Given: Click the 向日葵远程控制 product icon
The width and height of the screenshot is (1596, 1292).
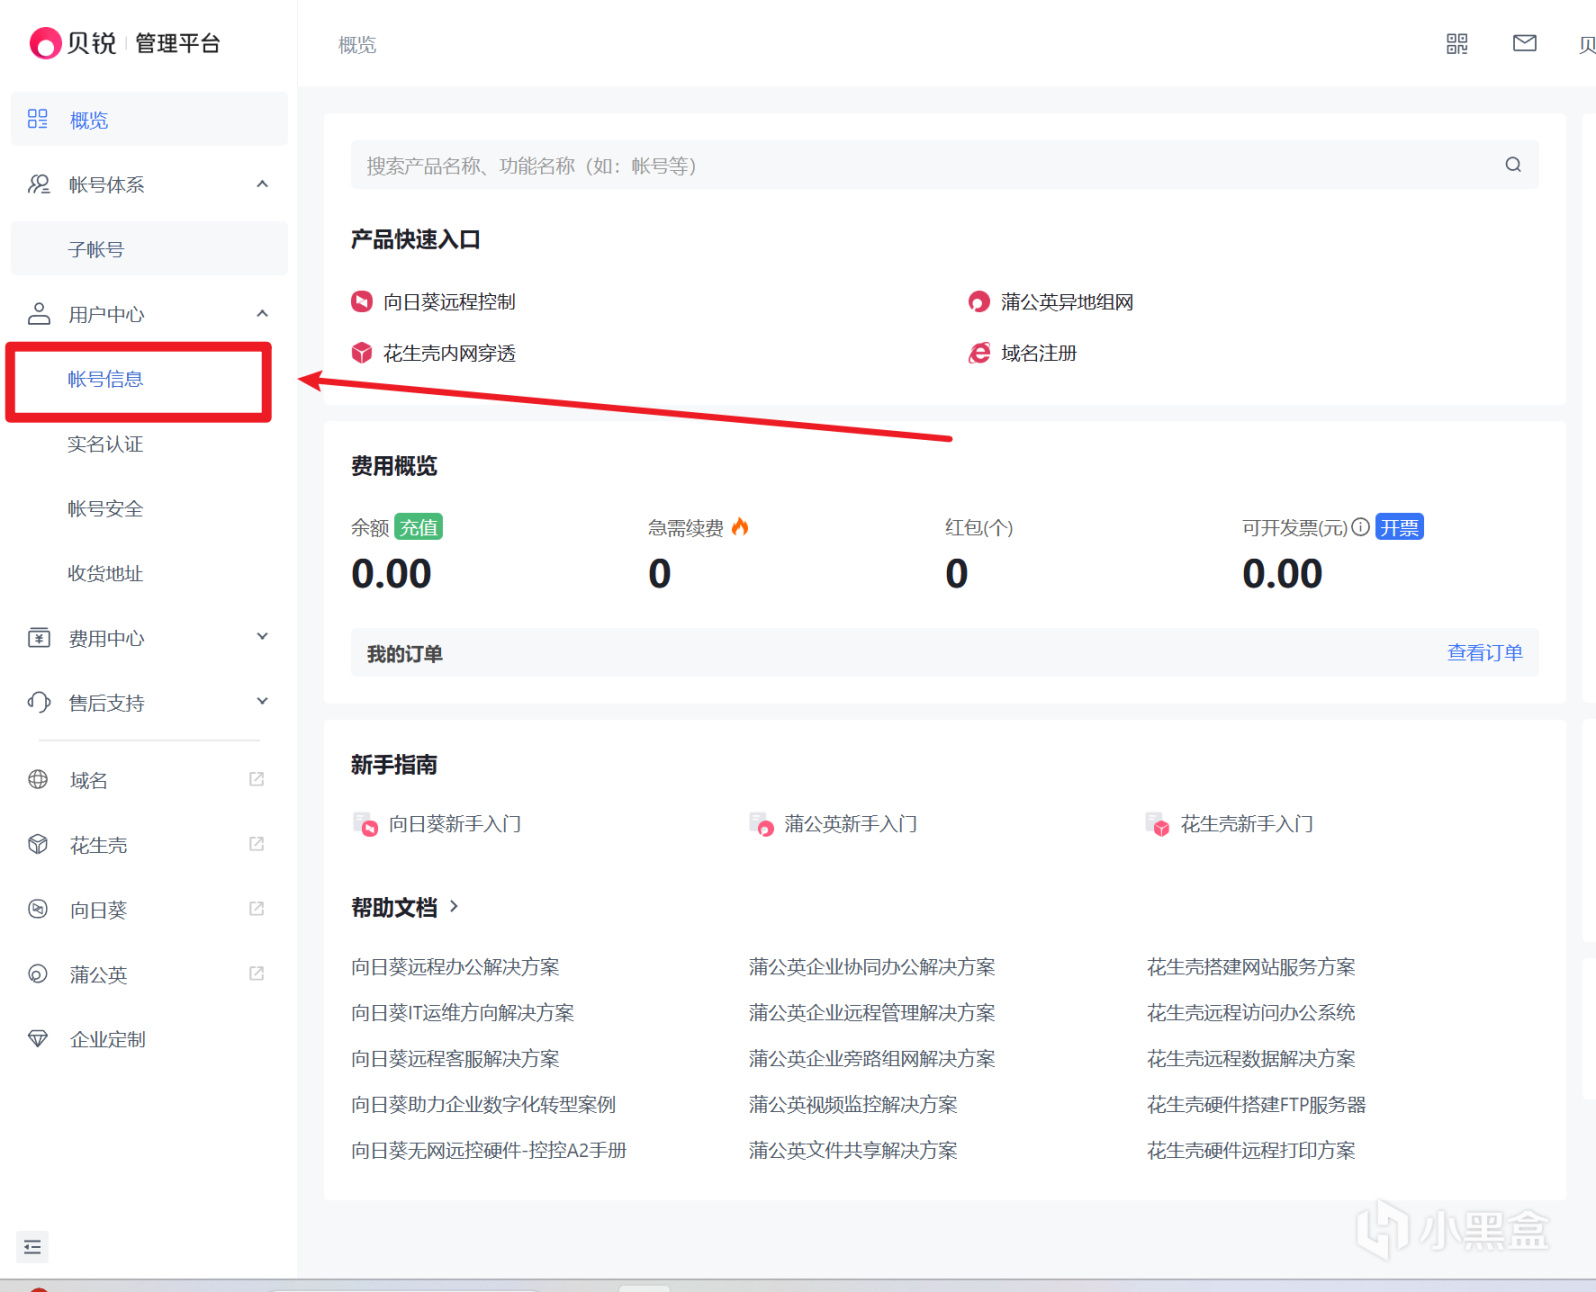Looking at the screenshot, I should [362, 301].
